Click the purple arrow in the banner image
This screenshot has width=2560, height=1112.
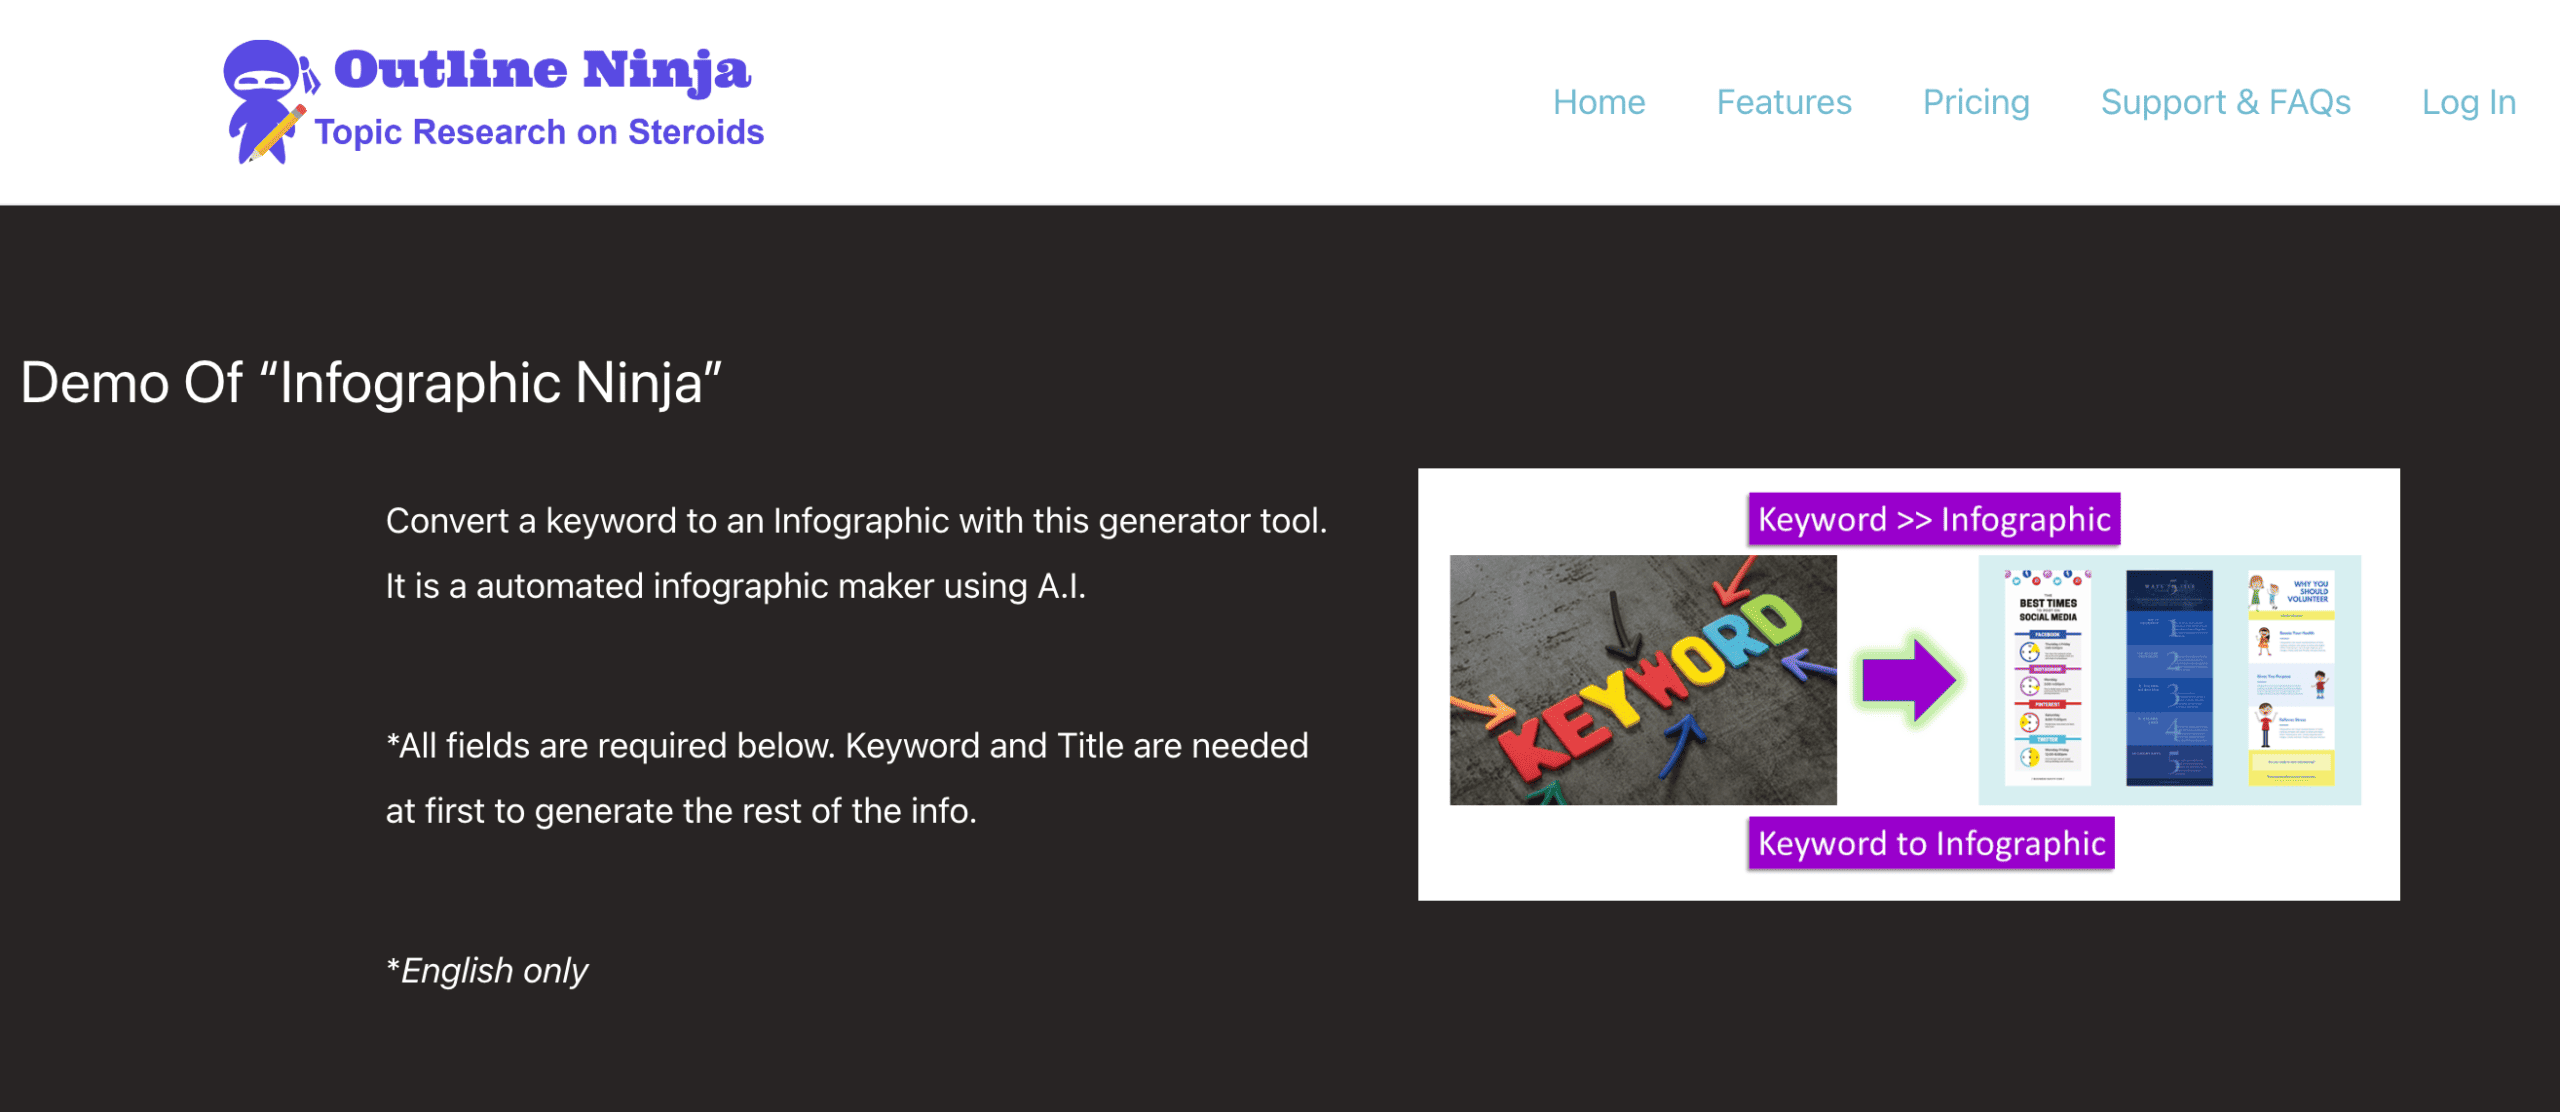point(1907,680)
